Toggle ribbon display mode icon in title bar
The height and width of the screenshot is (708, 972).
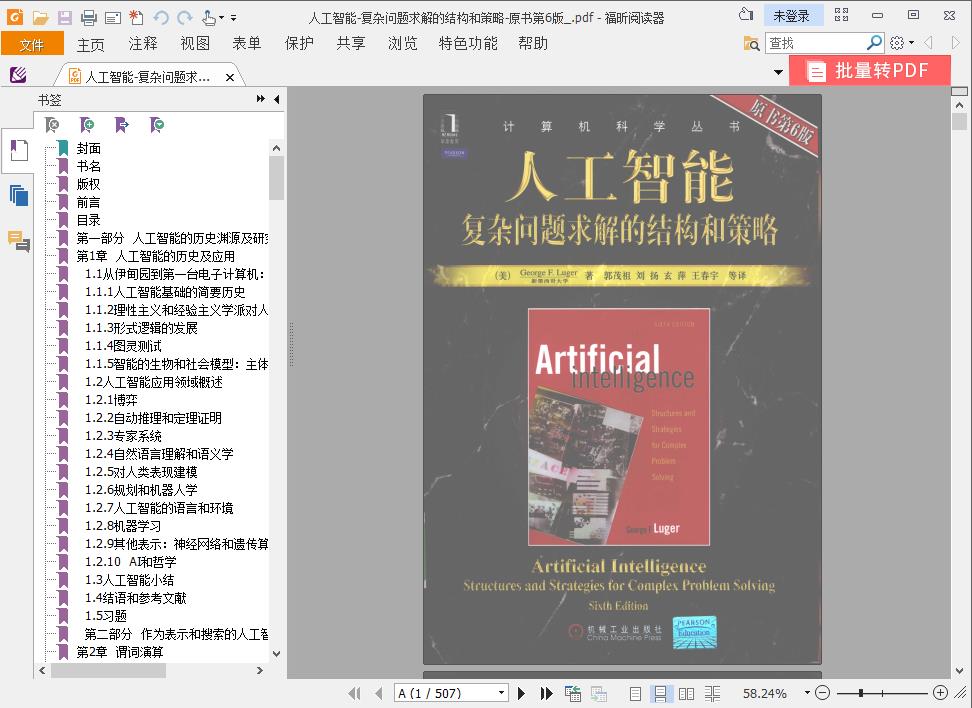click(x=841, y=15)
